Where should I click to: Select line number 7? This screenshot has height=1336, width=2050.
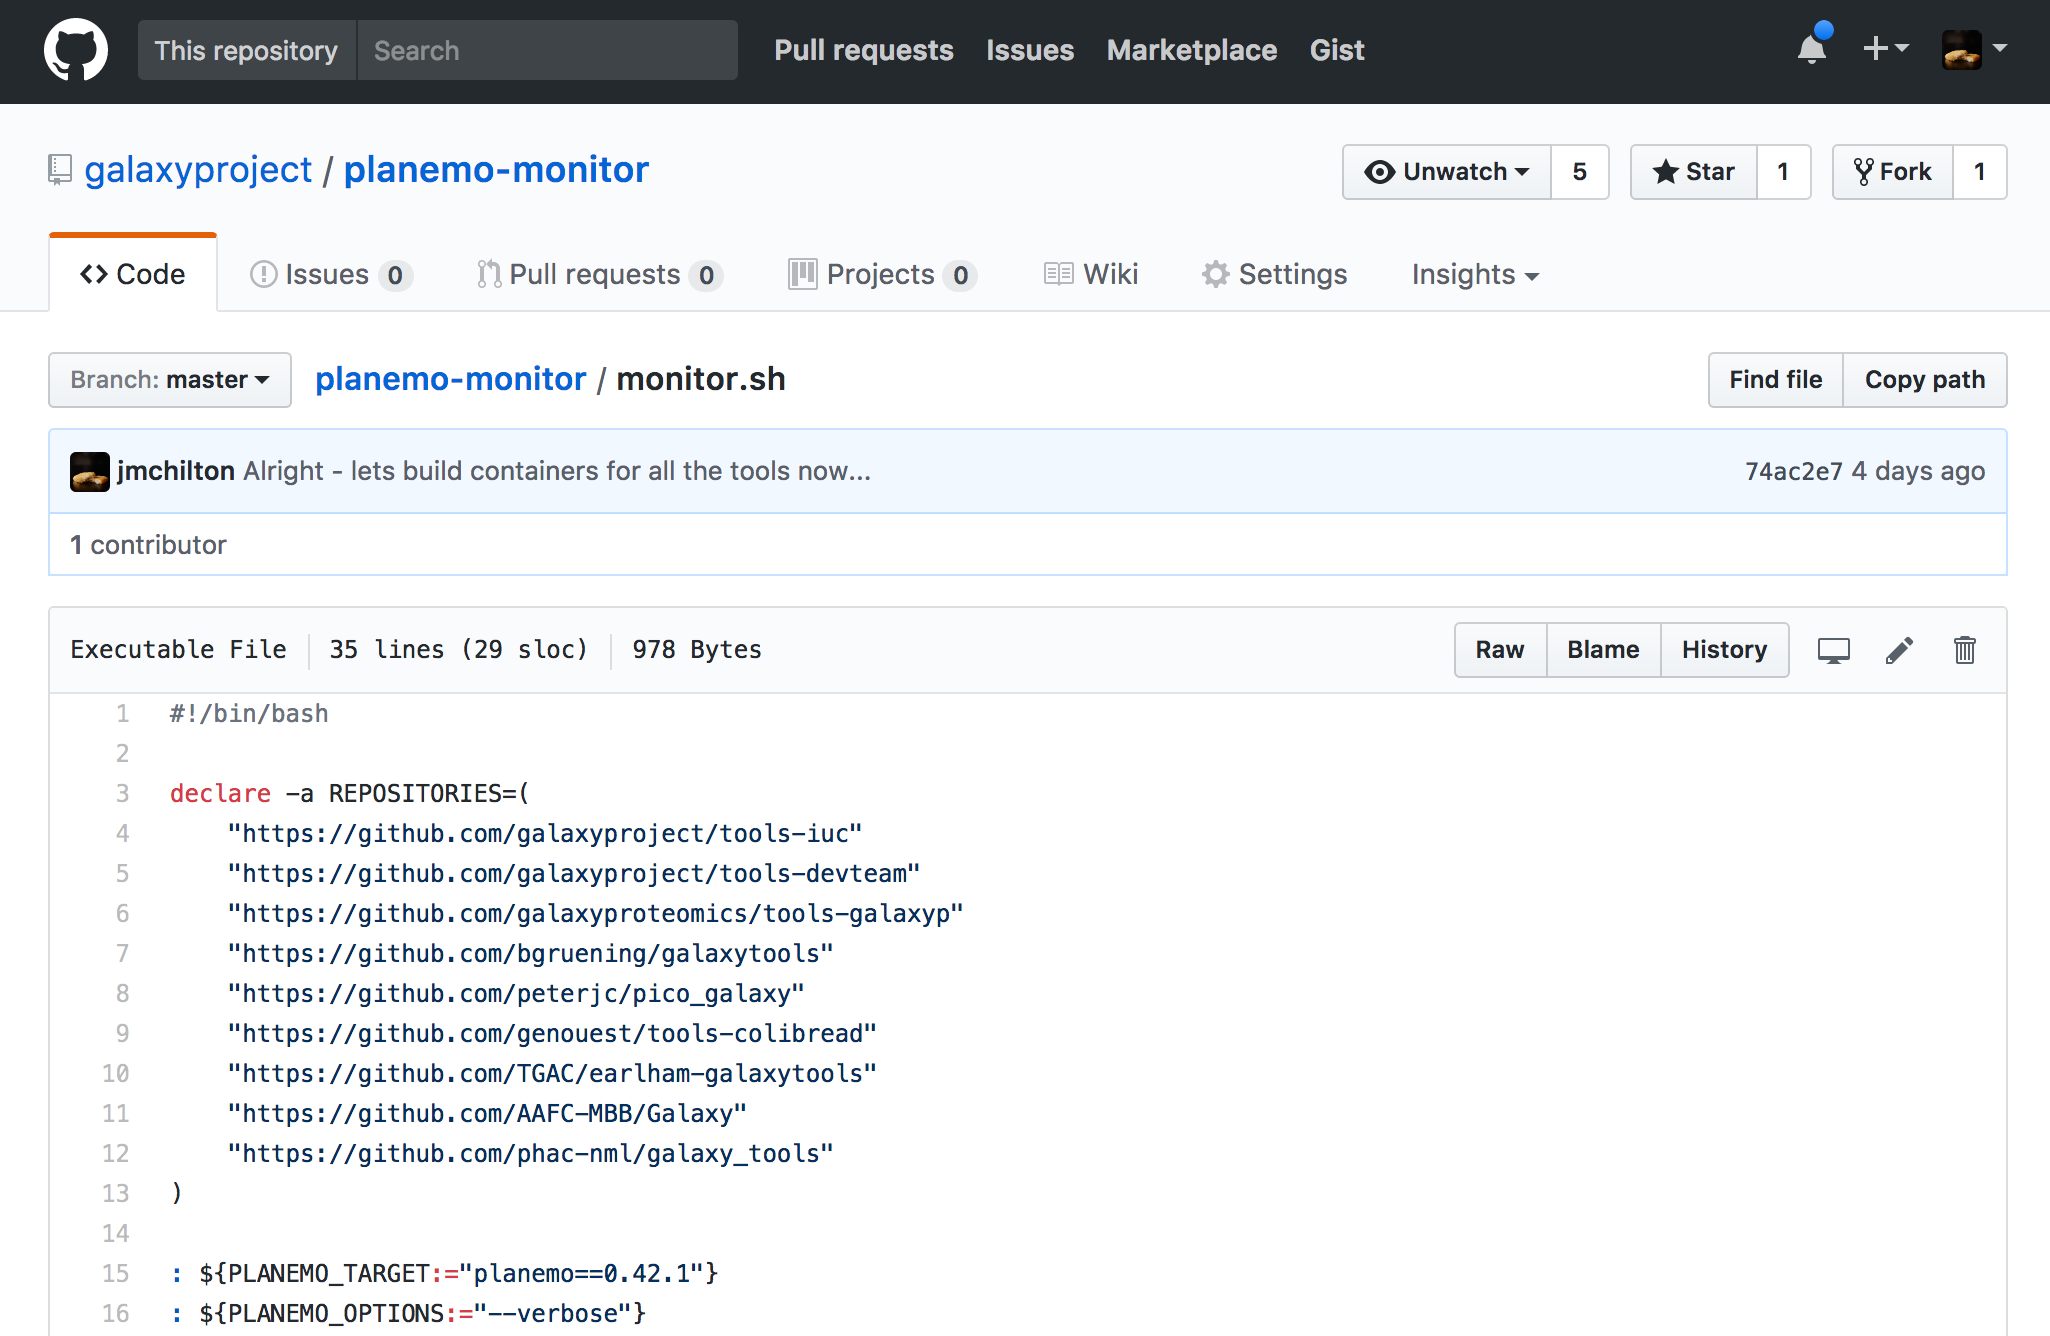pyautogui.click(x=122, y=953)
